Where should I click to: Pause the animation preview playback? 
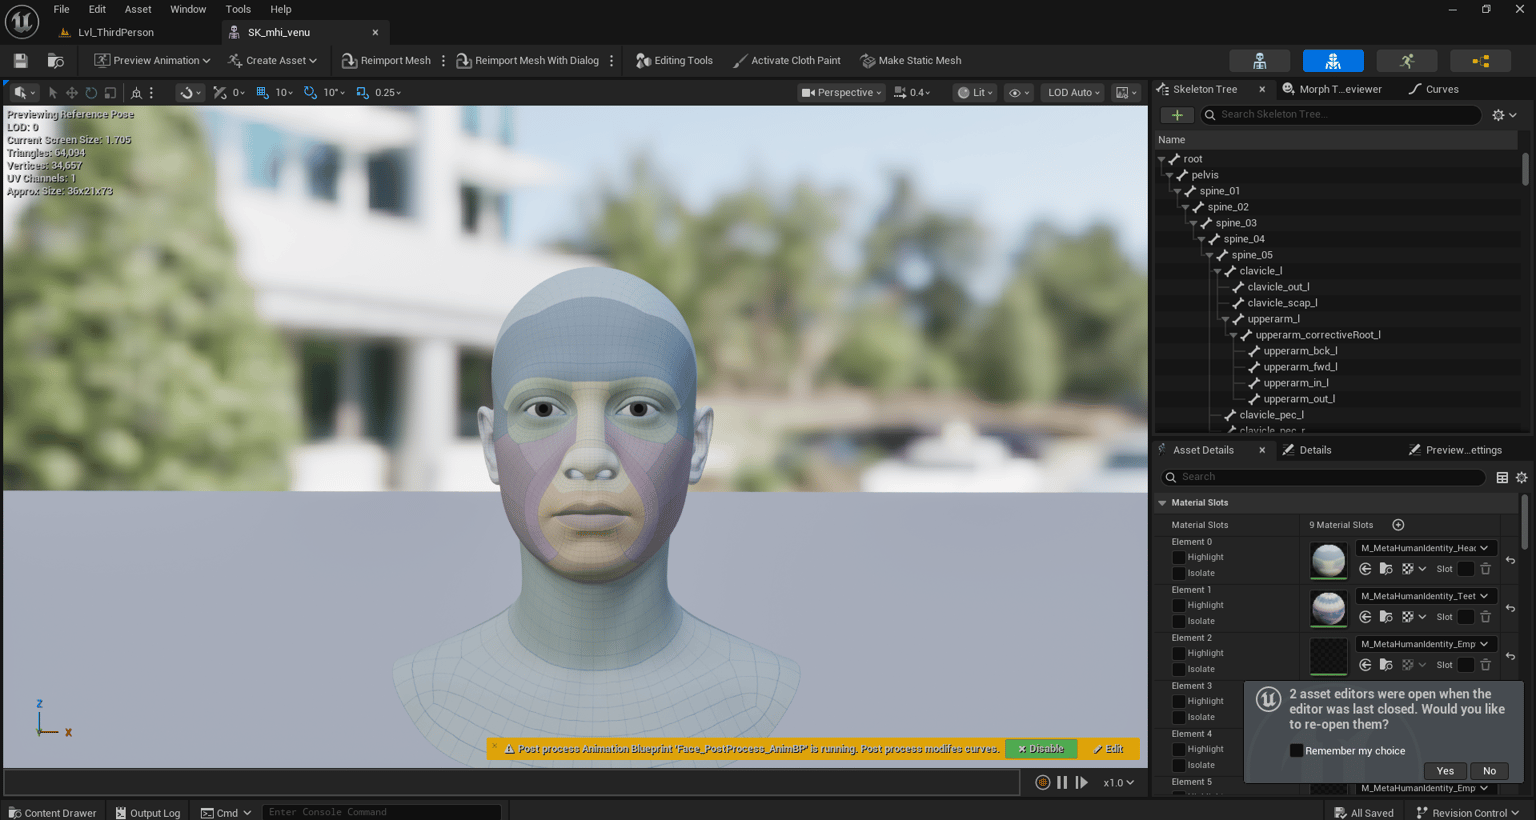1062,783
